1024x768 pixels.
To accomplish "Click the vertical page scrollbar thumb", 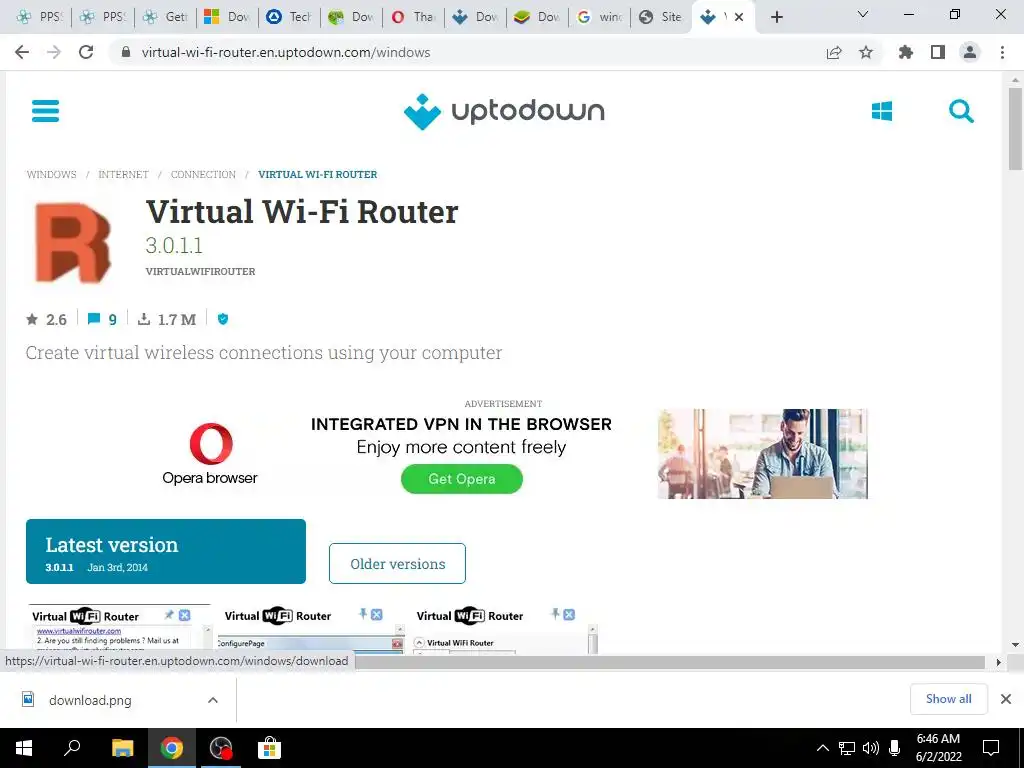I will pyautogui.click(x=1016, y=129).
